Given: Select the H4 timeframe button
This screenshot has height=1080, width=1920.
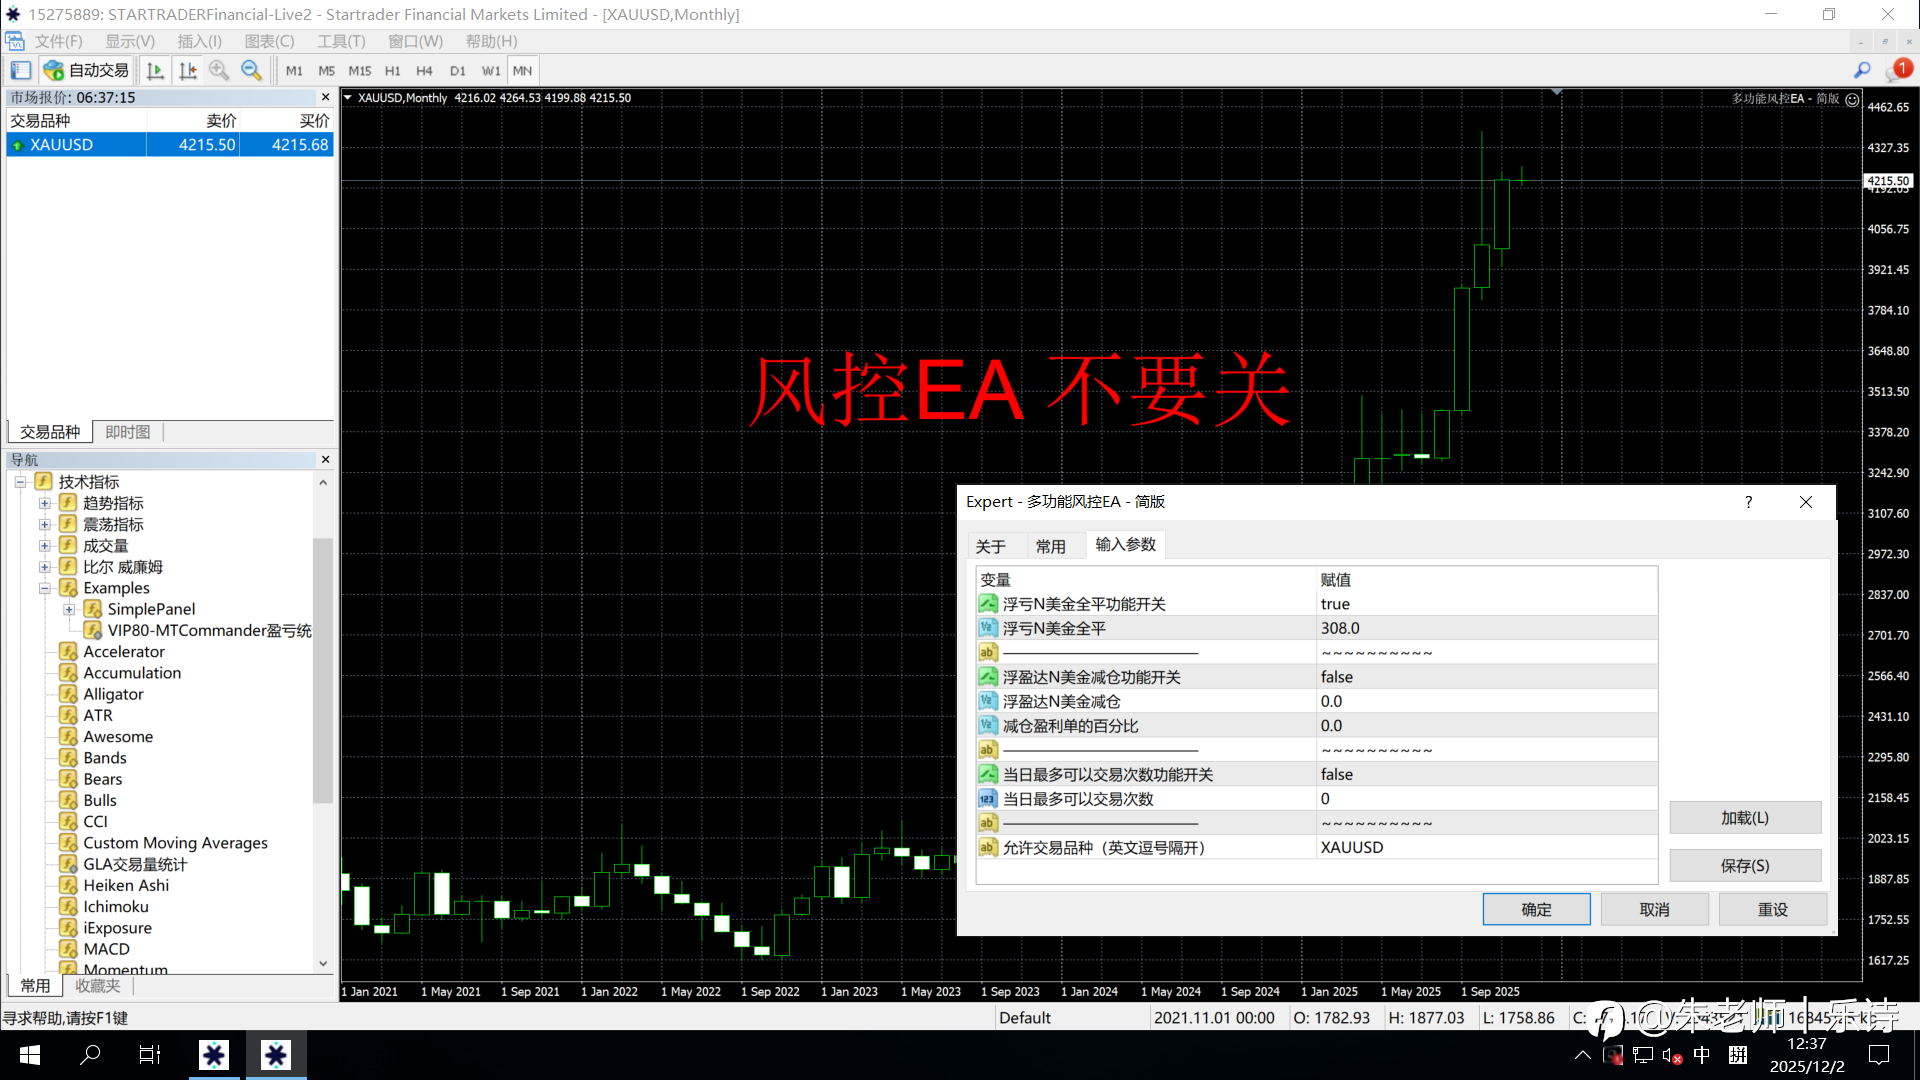Looking at the screenshot, I should pyautogui.click(x=424, y=71).
